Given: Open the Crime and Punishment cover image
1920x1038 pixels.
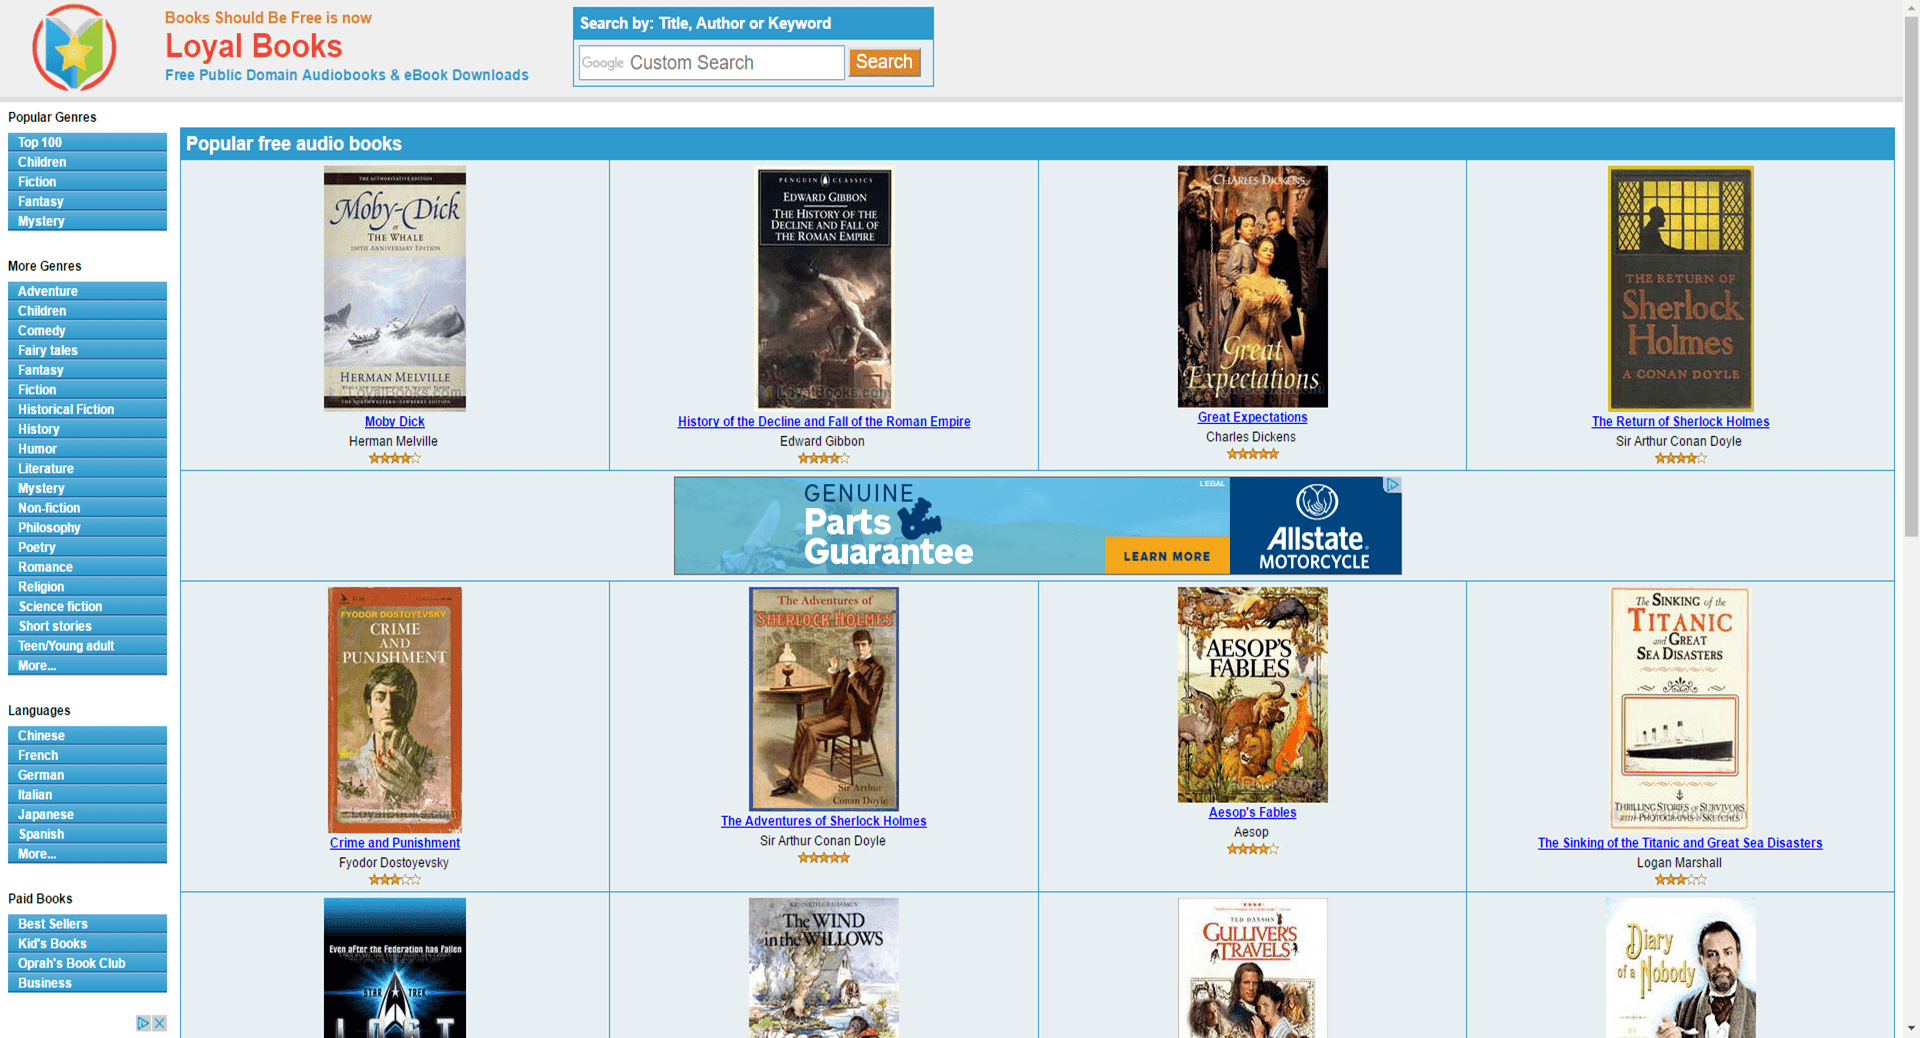Looking at the screenshot, I should [x=394, y=710].
